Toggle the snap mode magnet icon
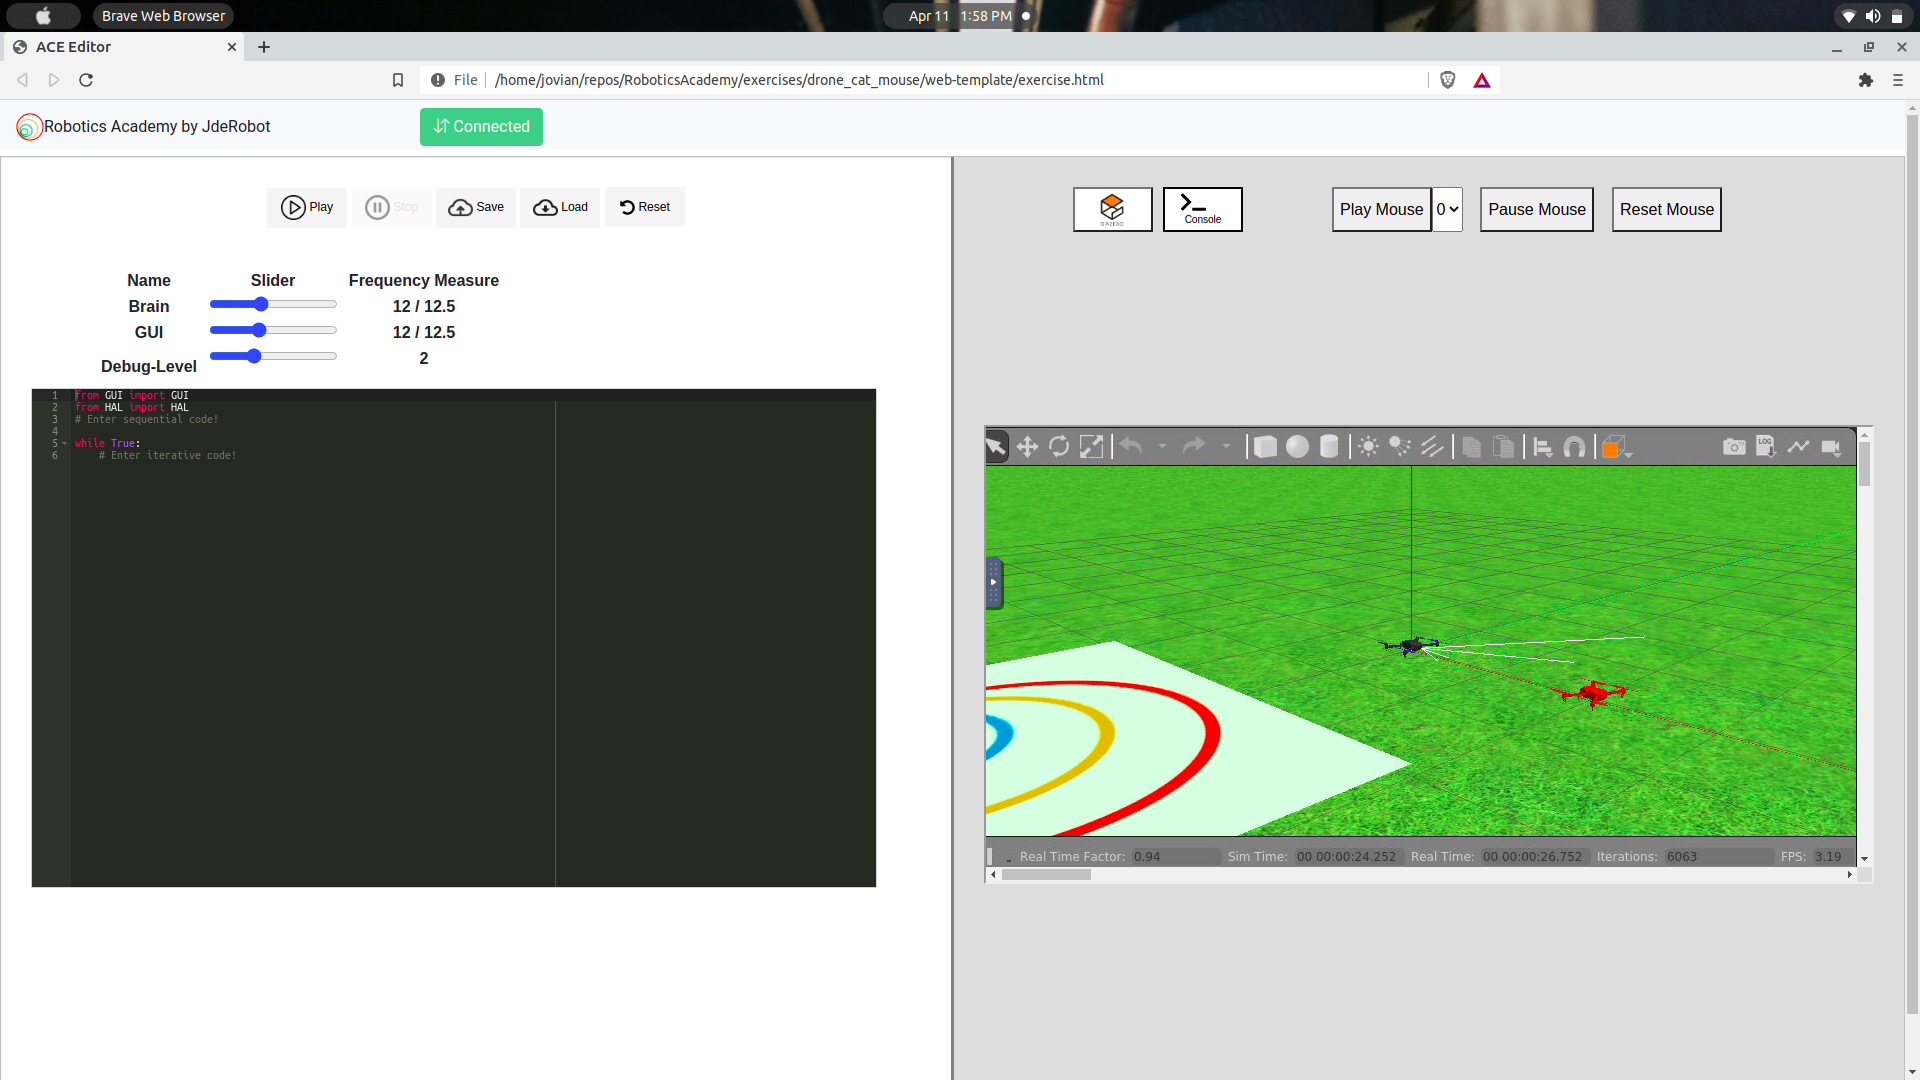Image resolution: width=1920 pixels, height=1080 pixels. click(x=1575, y=448)
